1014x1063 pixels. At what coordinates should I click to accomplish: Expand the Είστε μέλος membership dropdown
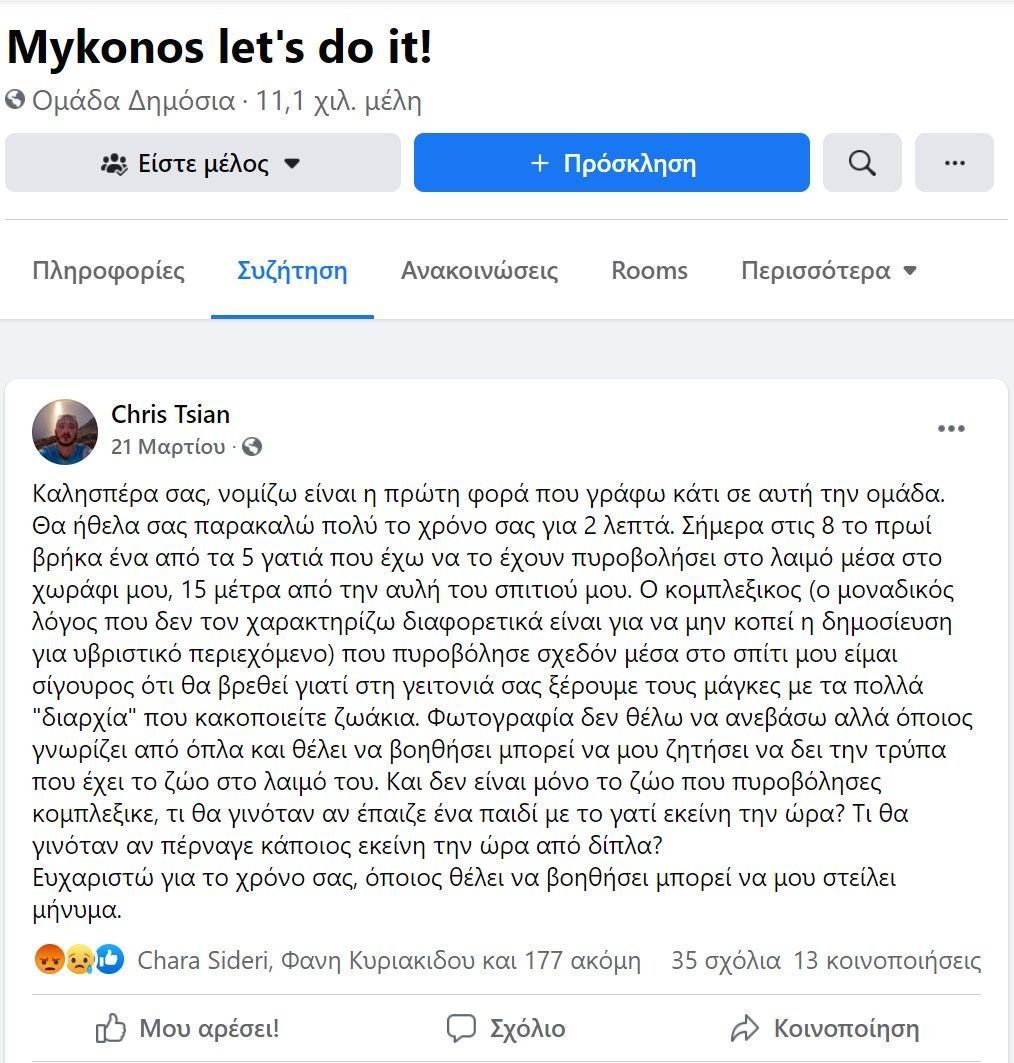[203, 163]
